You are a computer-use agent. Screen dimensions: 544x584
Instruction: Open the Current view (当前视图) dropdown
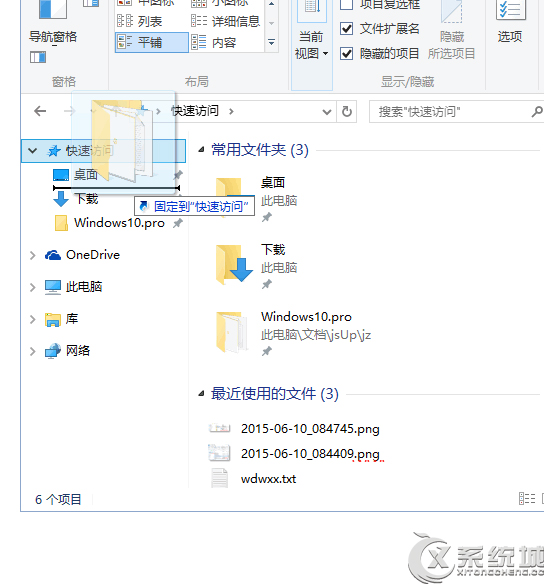311,45
